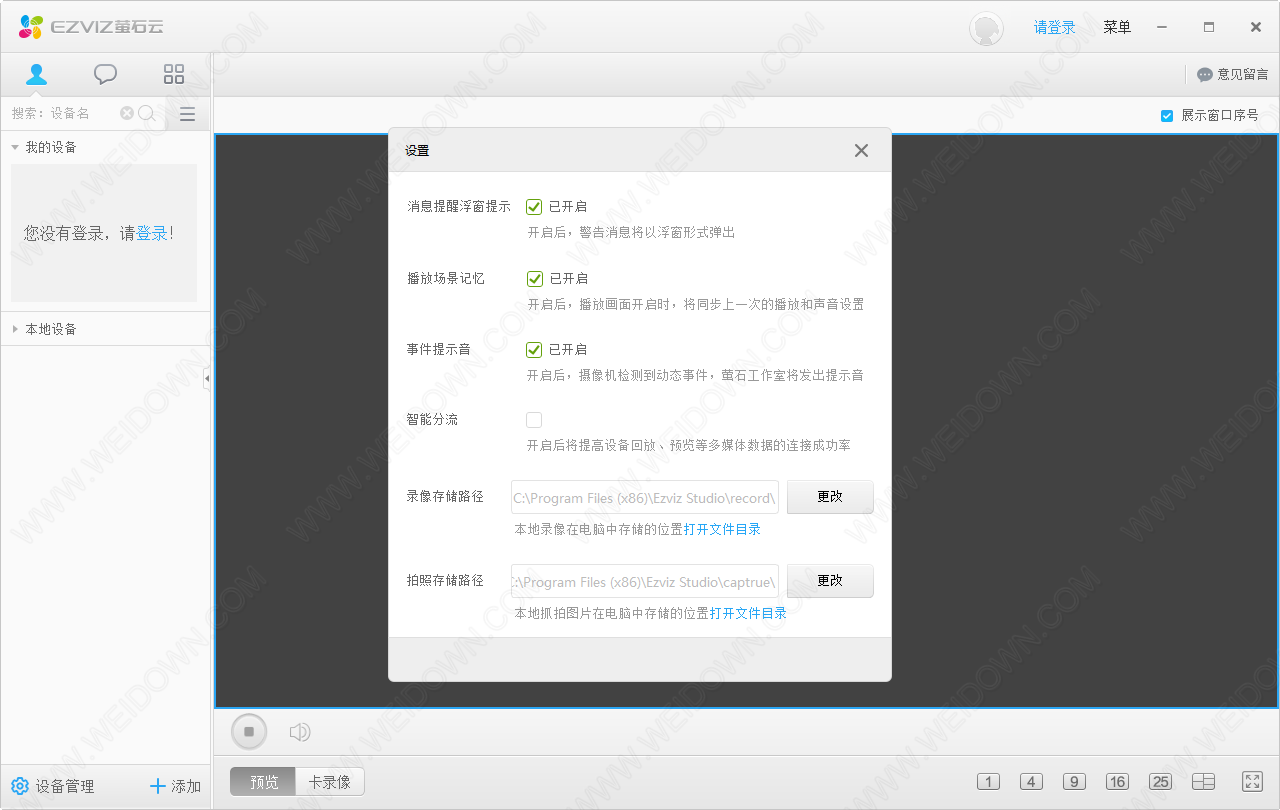The height and width of the screenshot is (810, 1280).
Task: Toggle 展示窗口序号 checkbox
Action: click(x=1166, y=116)
